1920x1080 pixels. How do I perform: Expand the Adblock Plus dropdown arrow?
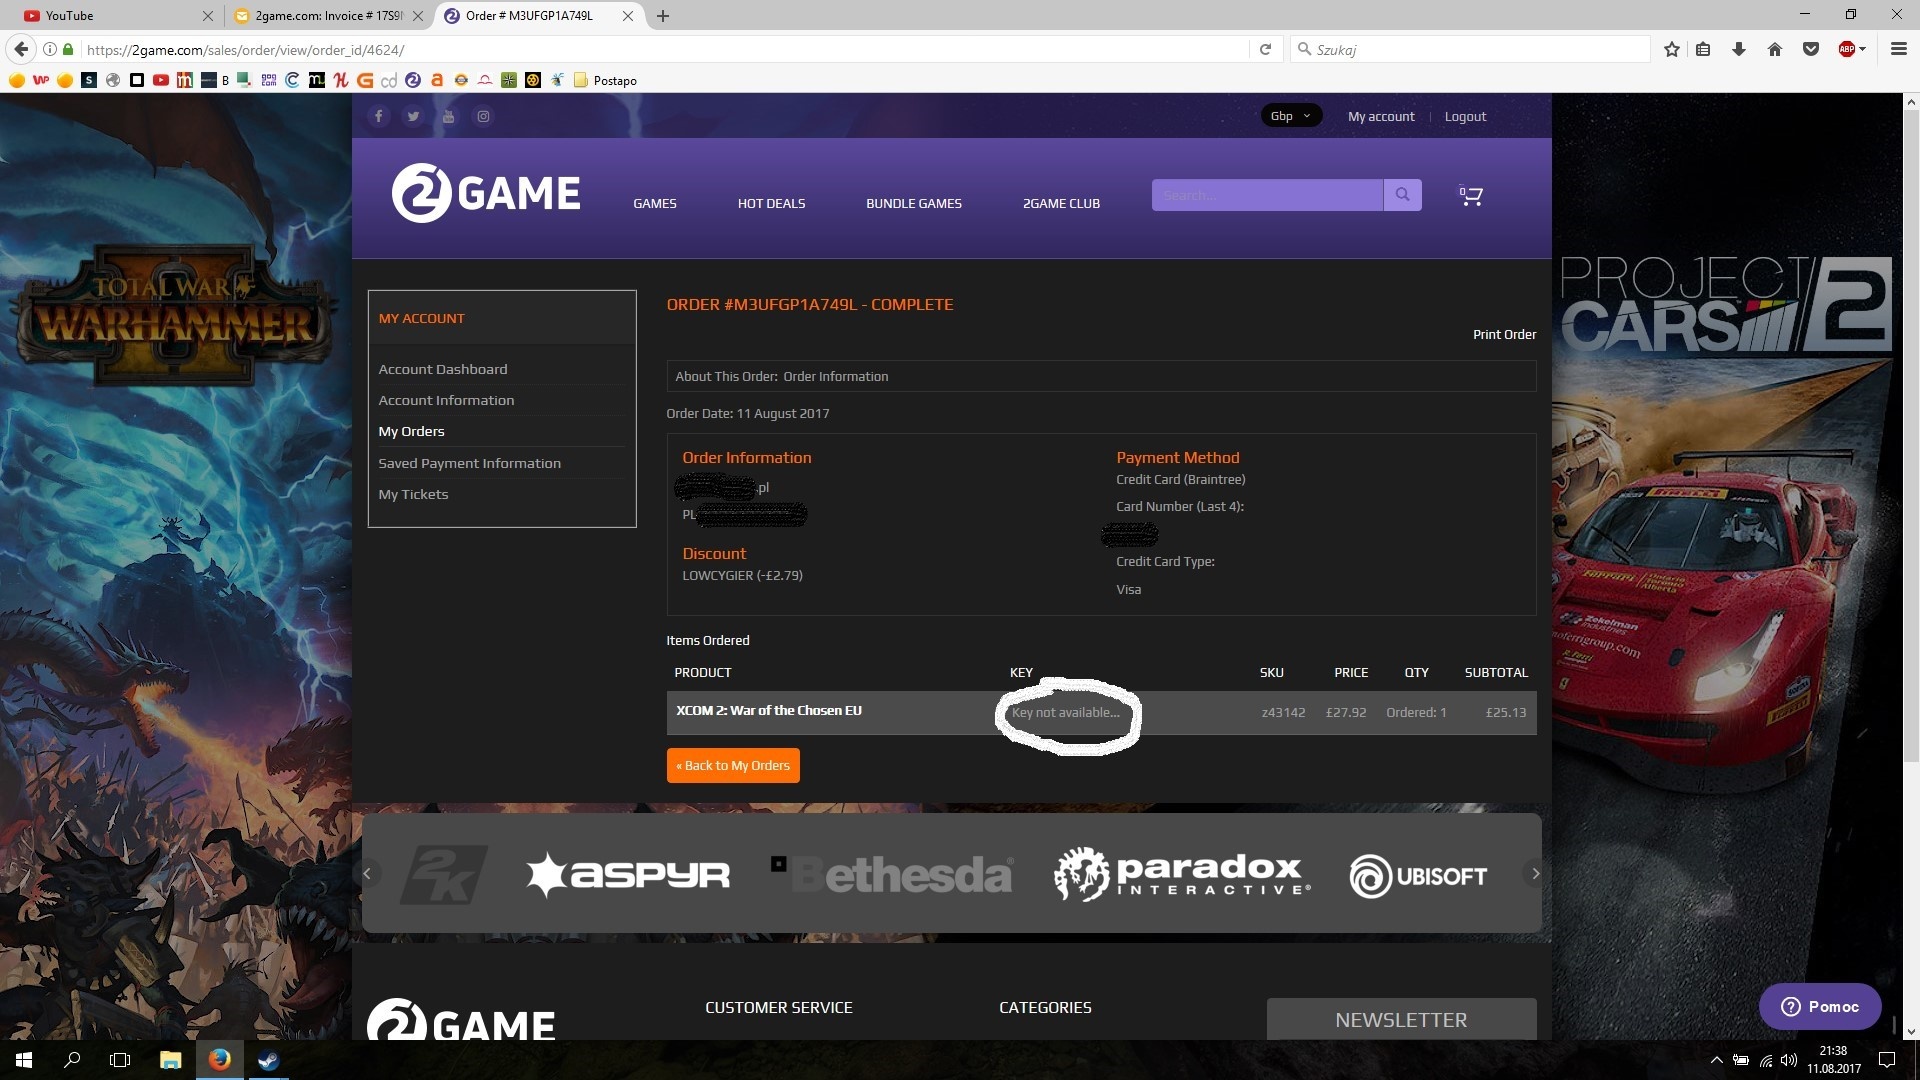click(1862, 49)
